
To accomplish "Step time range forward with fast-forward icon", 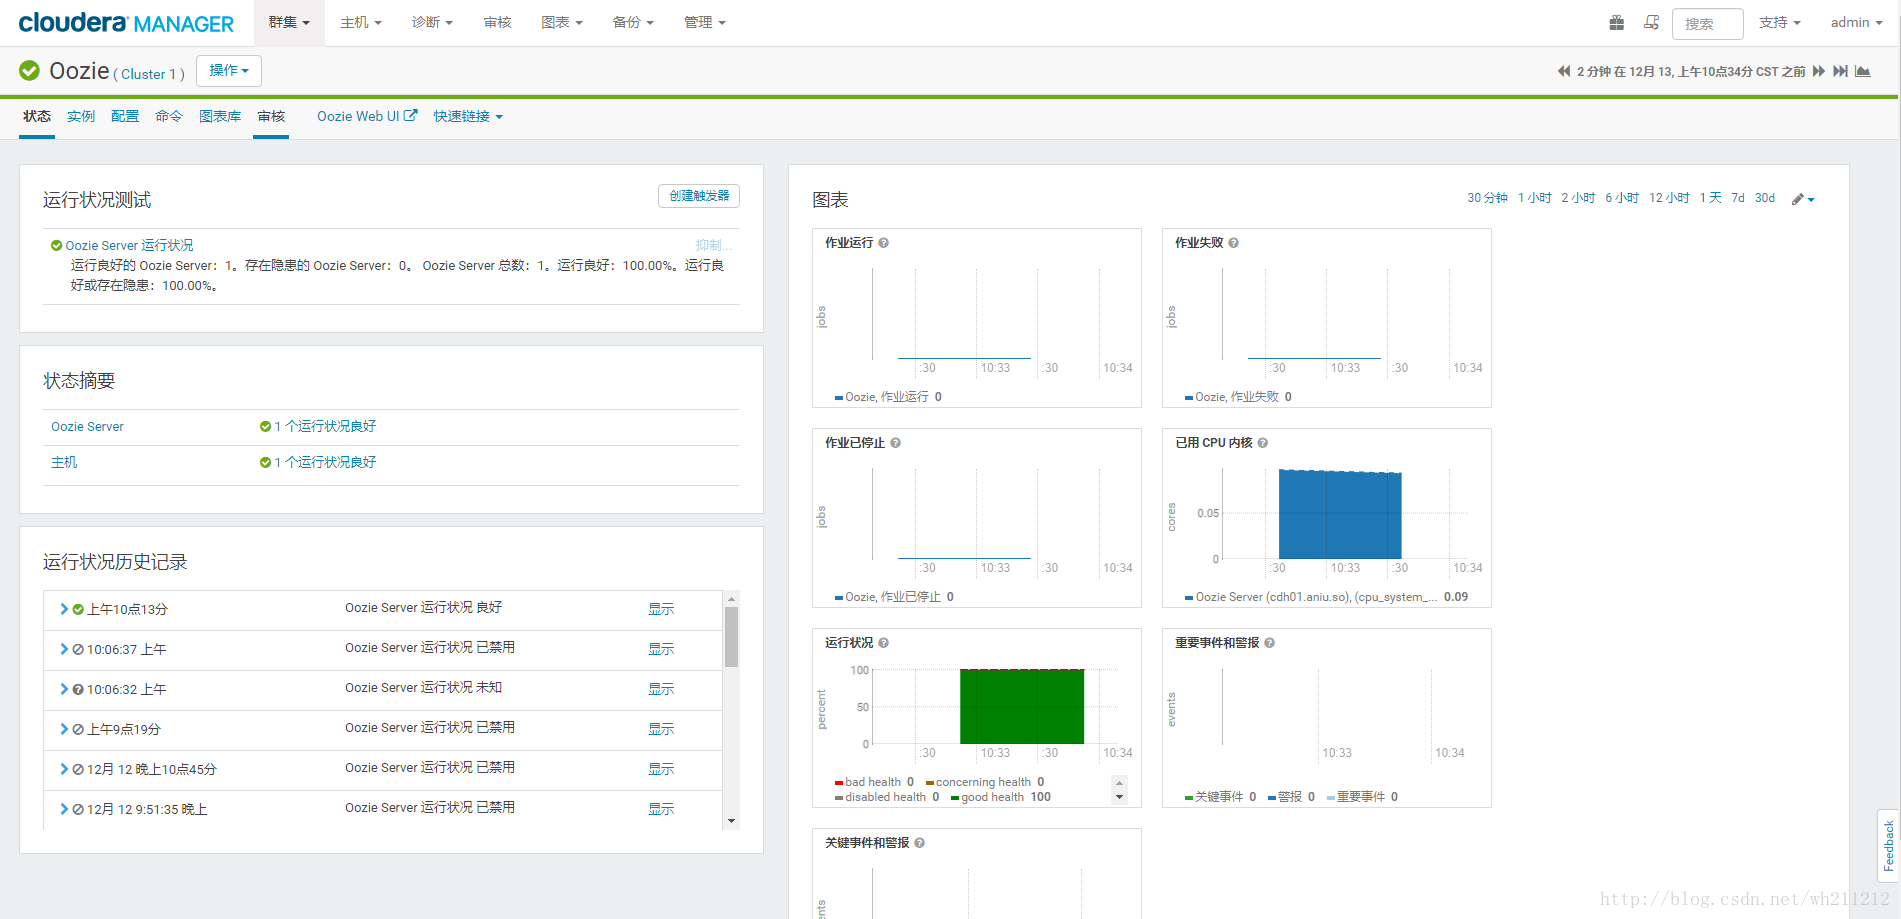I will click(x=1819, y=71).
